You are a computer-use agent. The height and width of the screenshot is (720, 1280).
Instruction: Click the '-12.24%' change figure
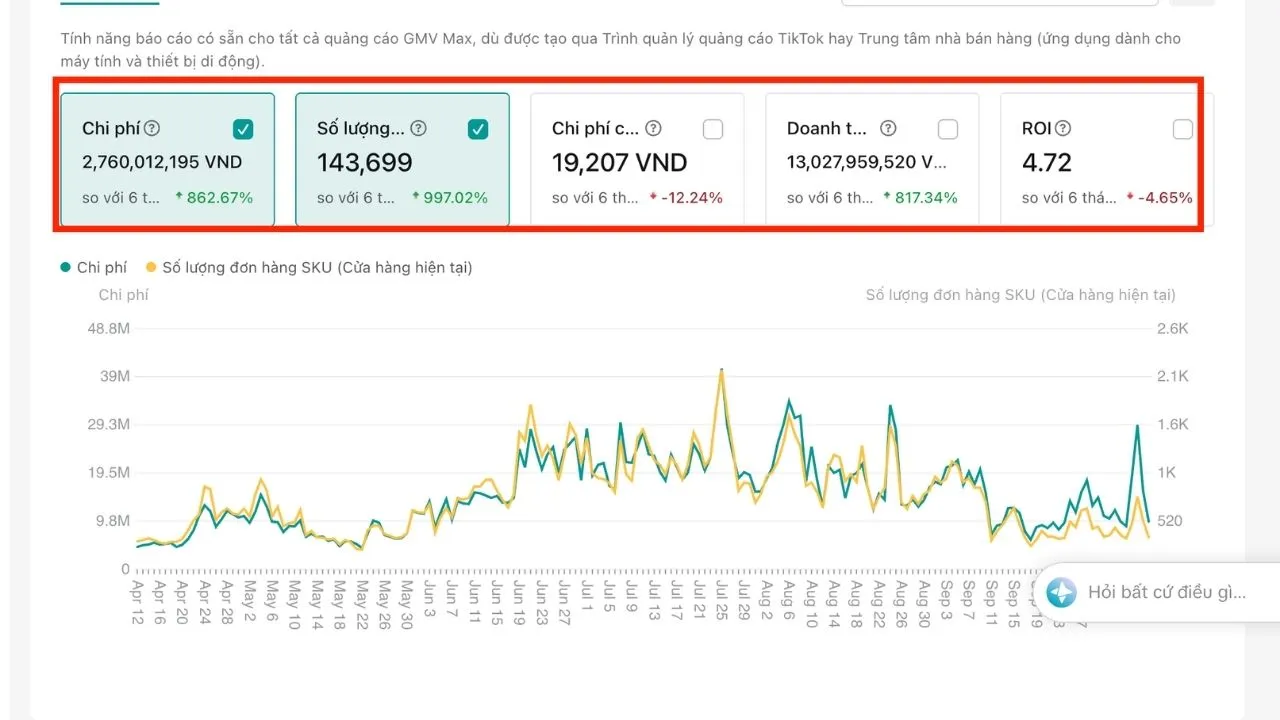(x=691, y=198)
